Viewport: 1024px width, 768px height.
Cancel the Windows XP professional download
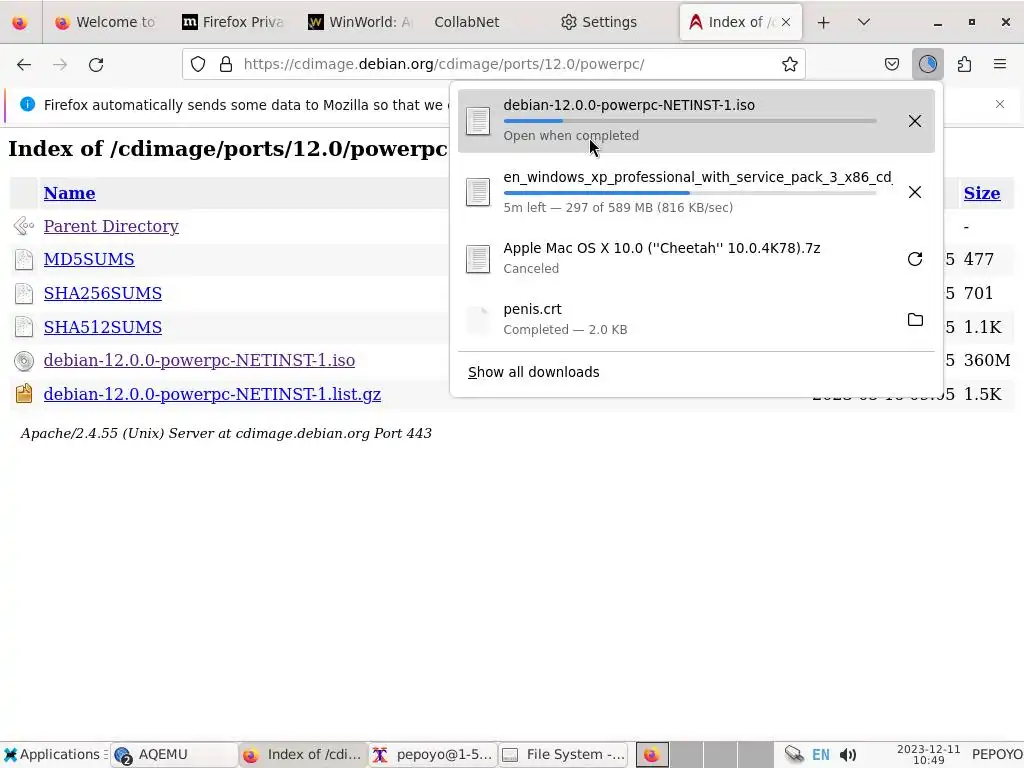coord(914,192)
